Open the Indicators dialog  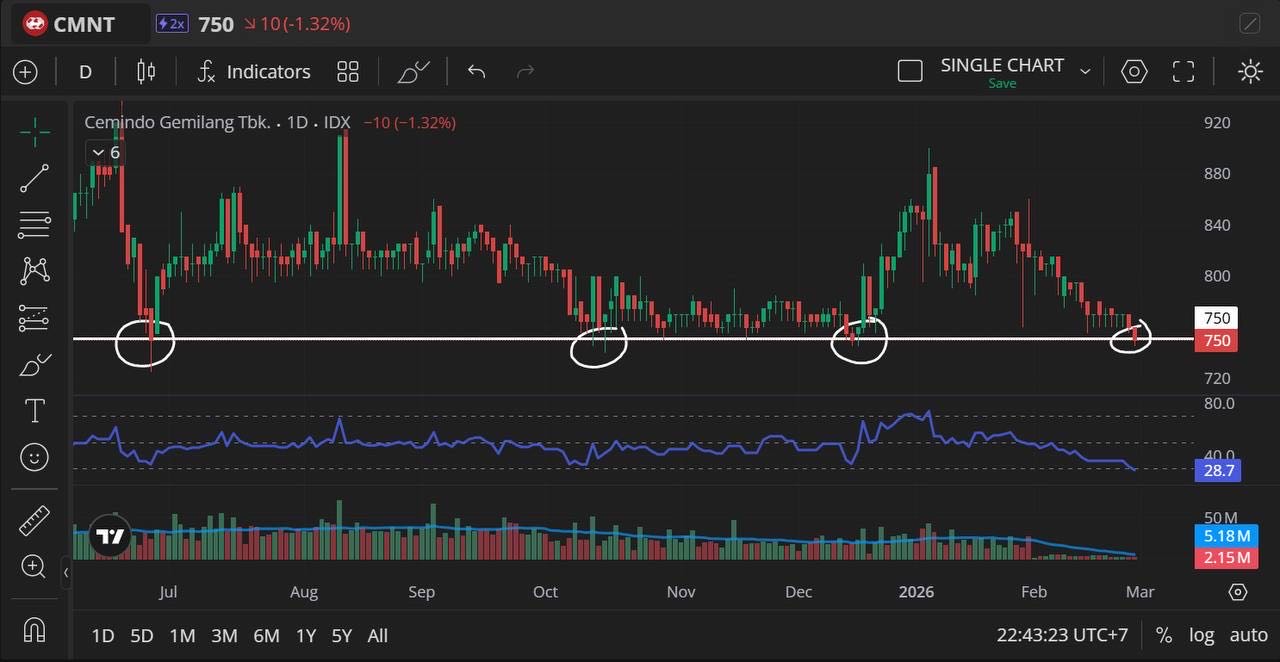(254, 72)
